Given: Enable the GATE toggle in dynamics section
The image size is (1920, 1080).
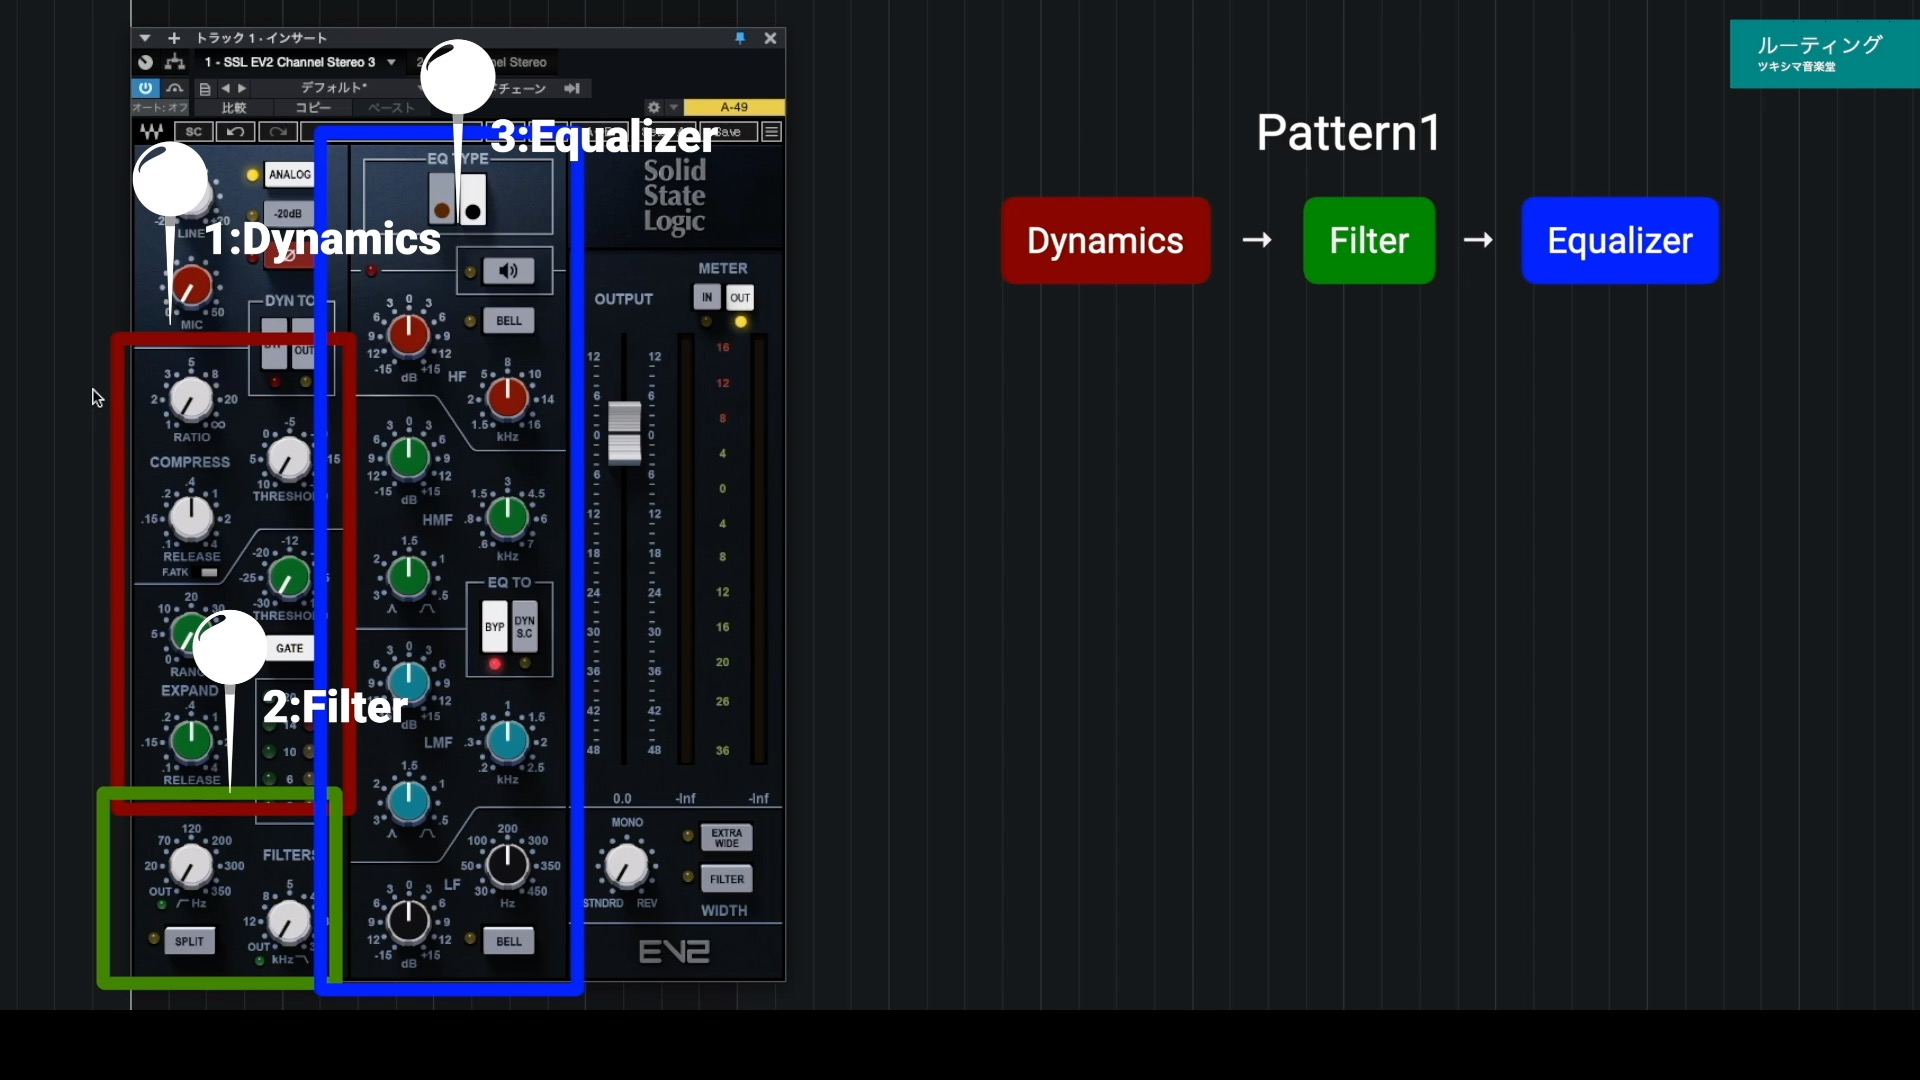Looking at the screenshot, I should click(x=289, y=648).
